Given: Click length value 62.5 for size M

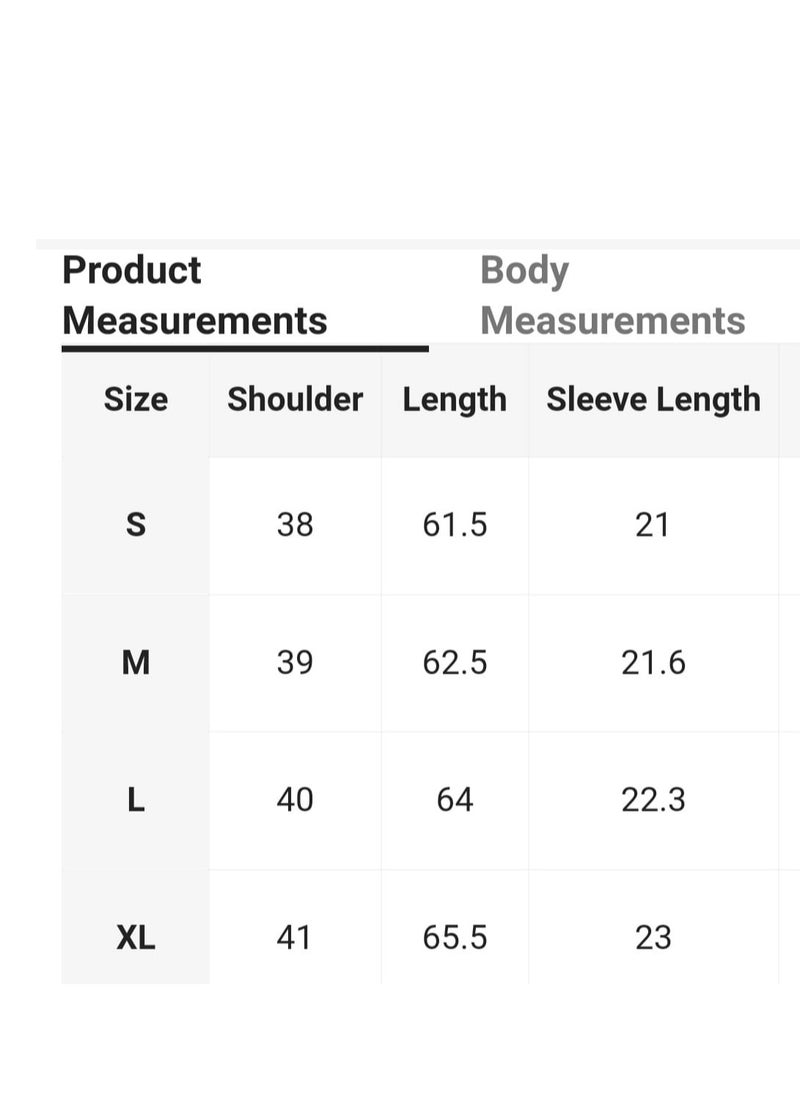Looking at the screenshot, I should tap(455, 662).
